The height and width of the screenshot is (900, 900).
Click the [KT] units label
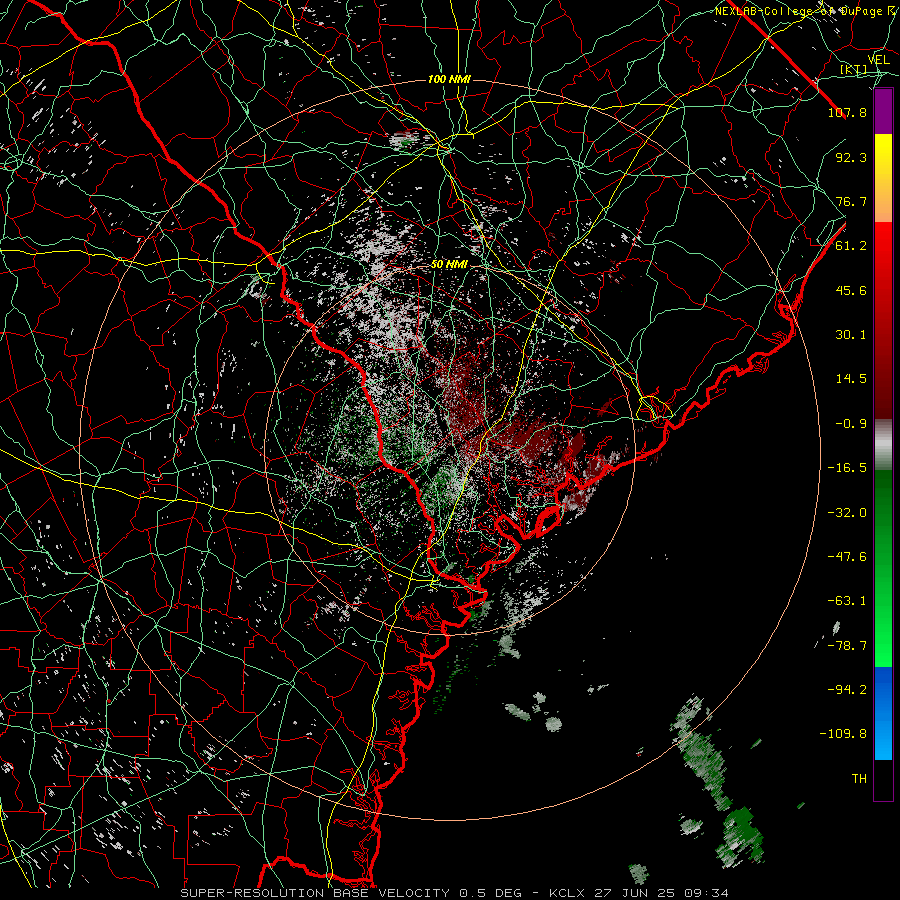pos(854,70)
